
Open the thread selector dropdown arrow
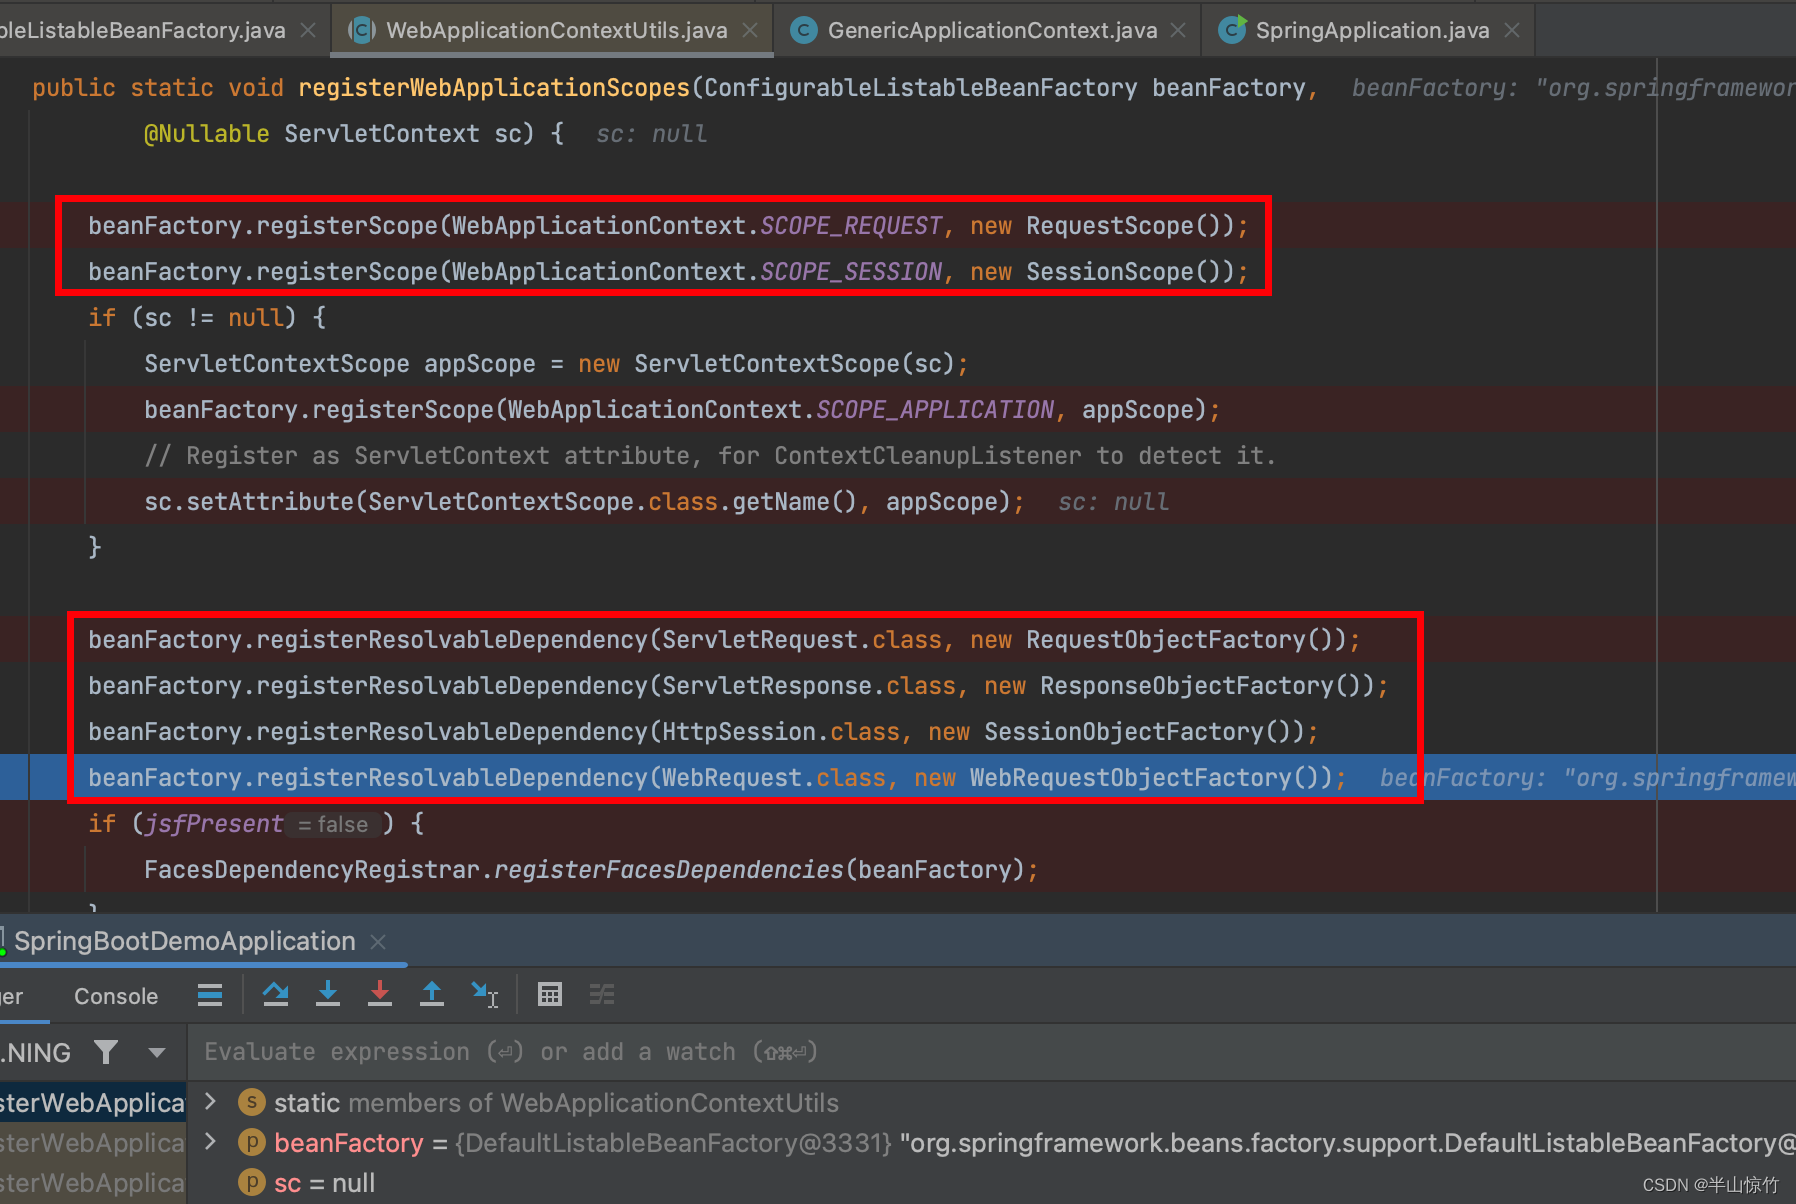point(157,1052)
